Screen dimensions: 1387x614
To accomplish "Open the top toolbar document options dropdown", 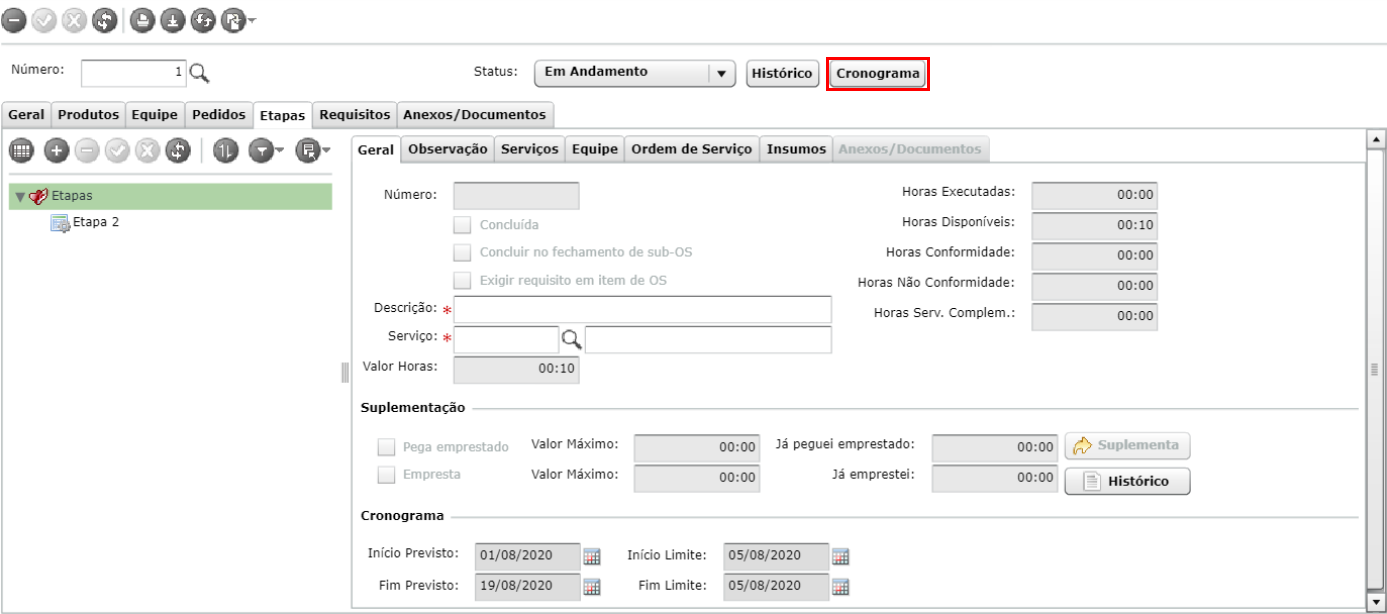I will pyautogui.click(x=236, y=19).
